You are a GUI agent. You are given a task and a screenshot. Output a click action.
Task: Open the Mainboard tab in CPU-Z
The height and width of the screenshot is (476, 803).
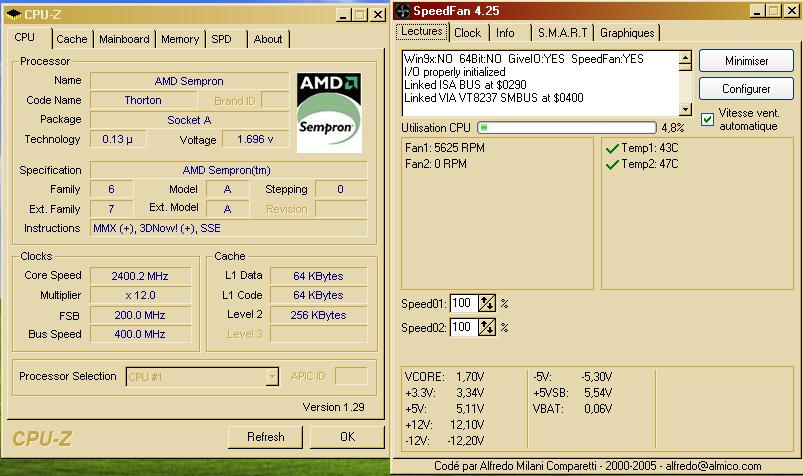tap(124, 39)
